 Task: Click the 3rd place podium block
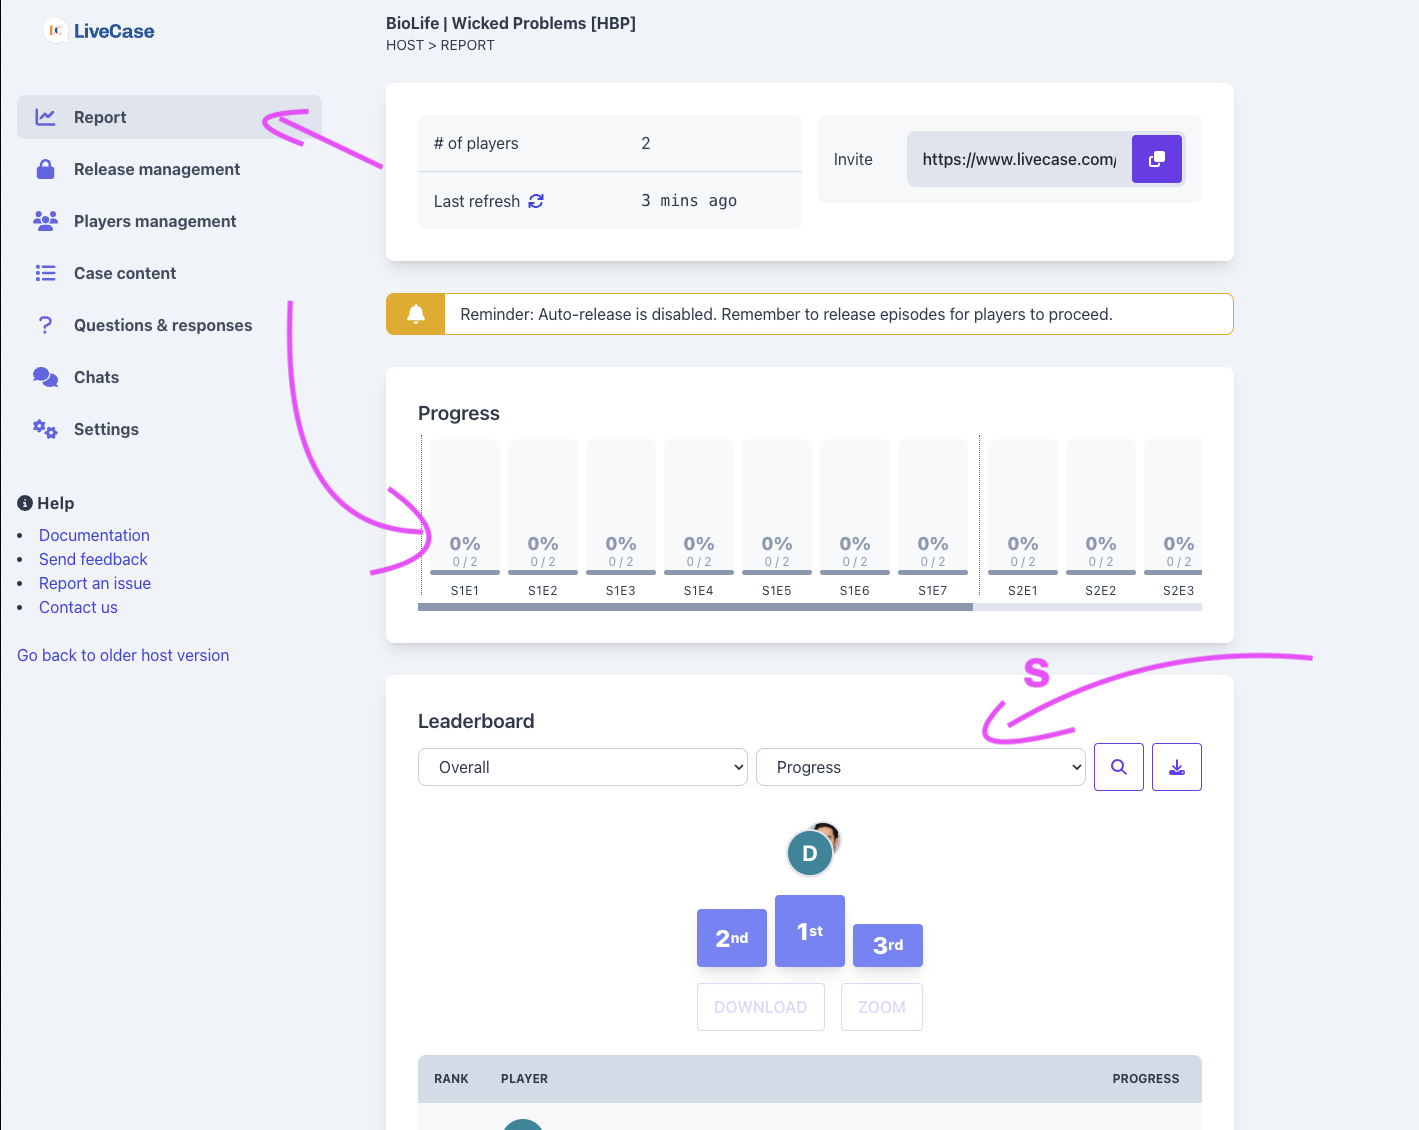tap(888, 945)
